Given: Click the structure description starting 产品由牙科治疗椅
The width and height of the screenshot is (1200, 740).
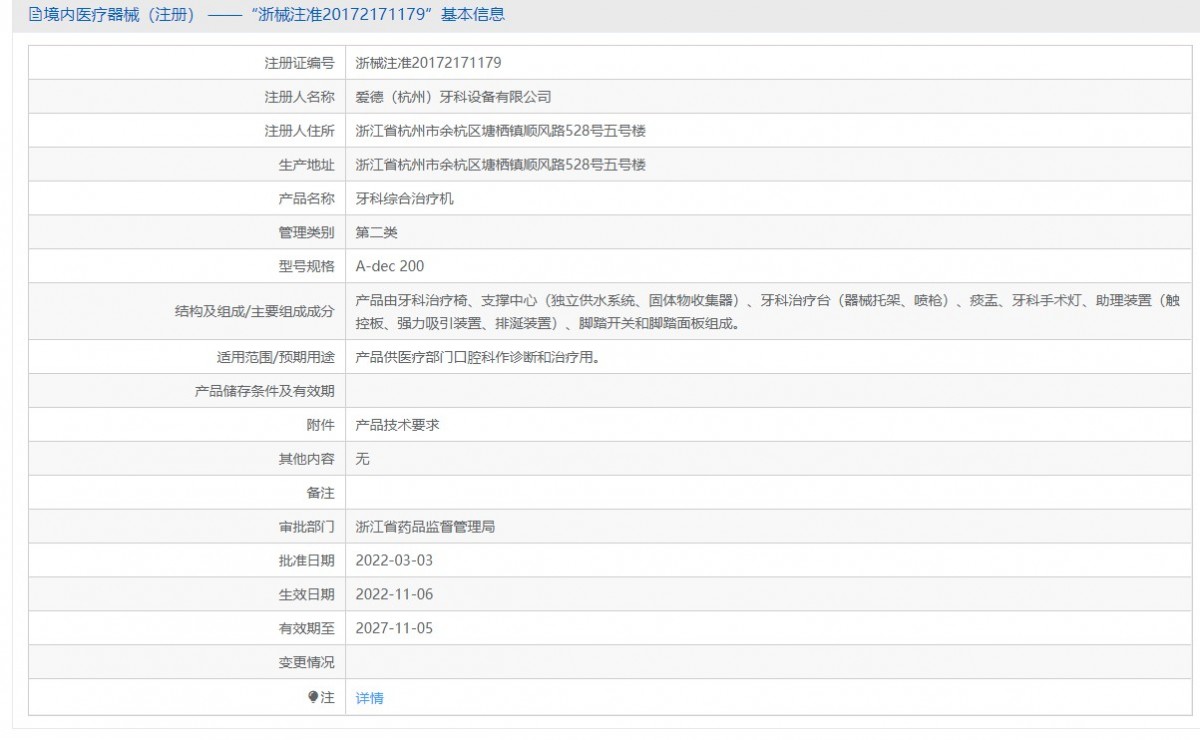Looking at the screenshot, I should pos(768,312).
